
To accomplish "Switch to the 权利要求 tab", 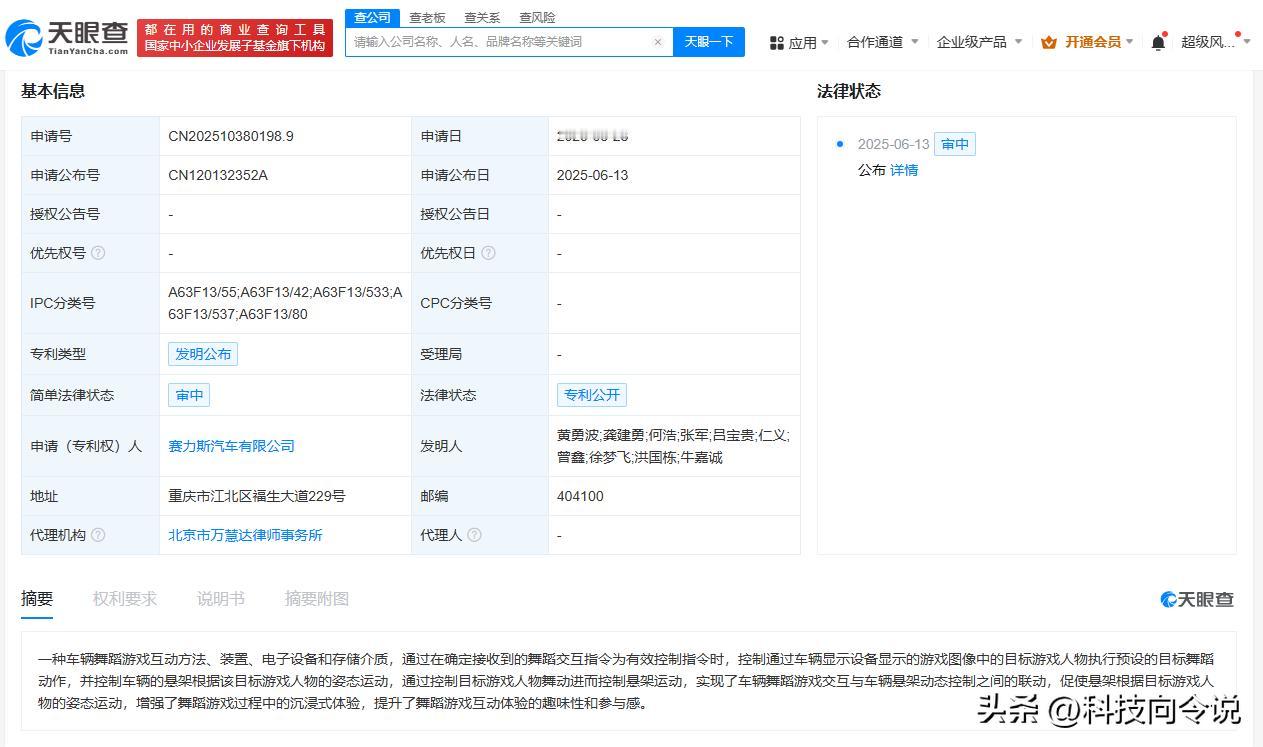I will (125, 599).
